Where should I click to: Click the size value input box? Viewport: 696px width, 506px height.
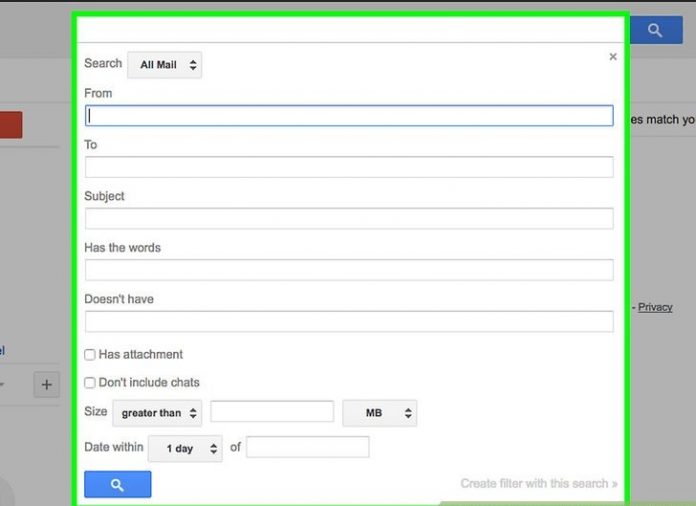pyautogui.click(x=272, y=412)
